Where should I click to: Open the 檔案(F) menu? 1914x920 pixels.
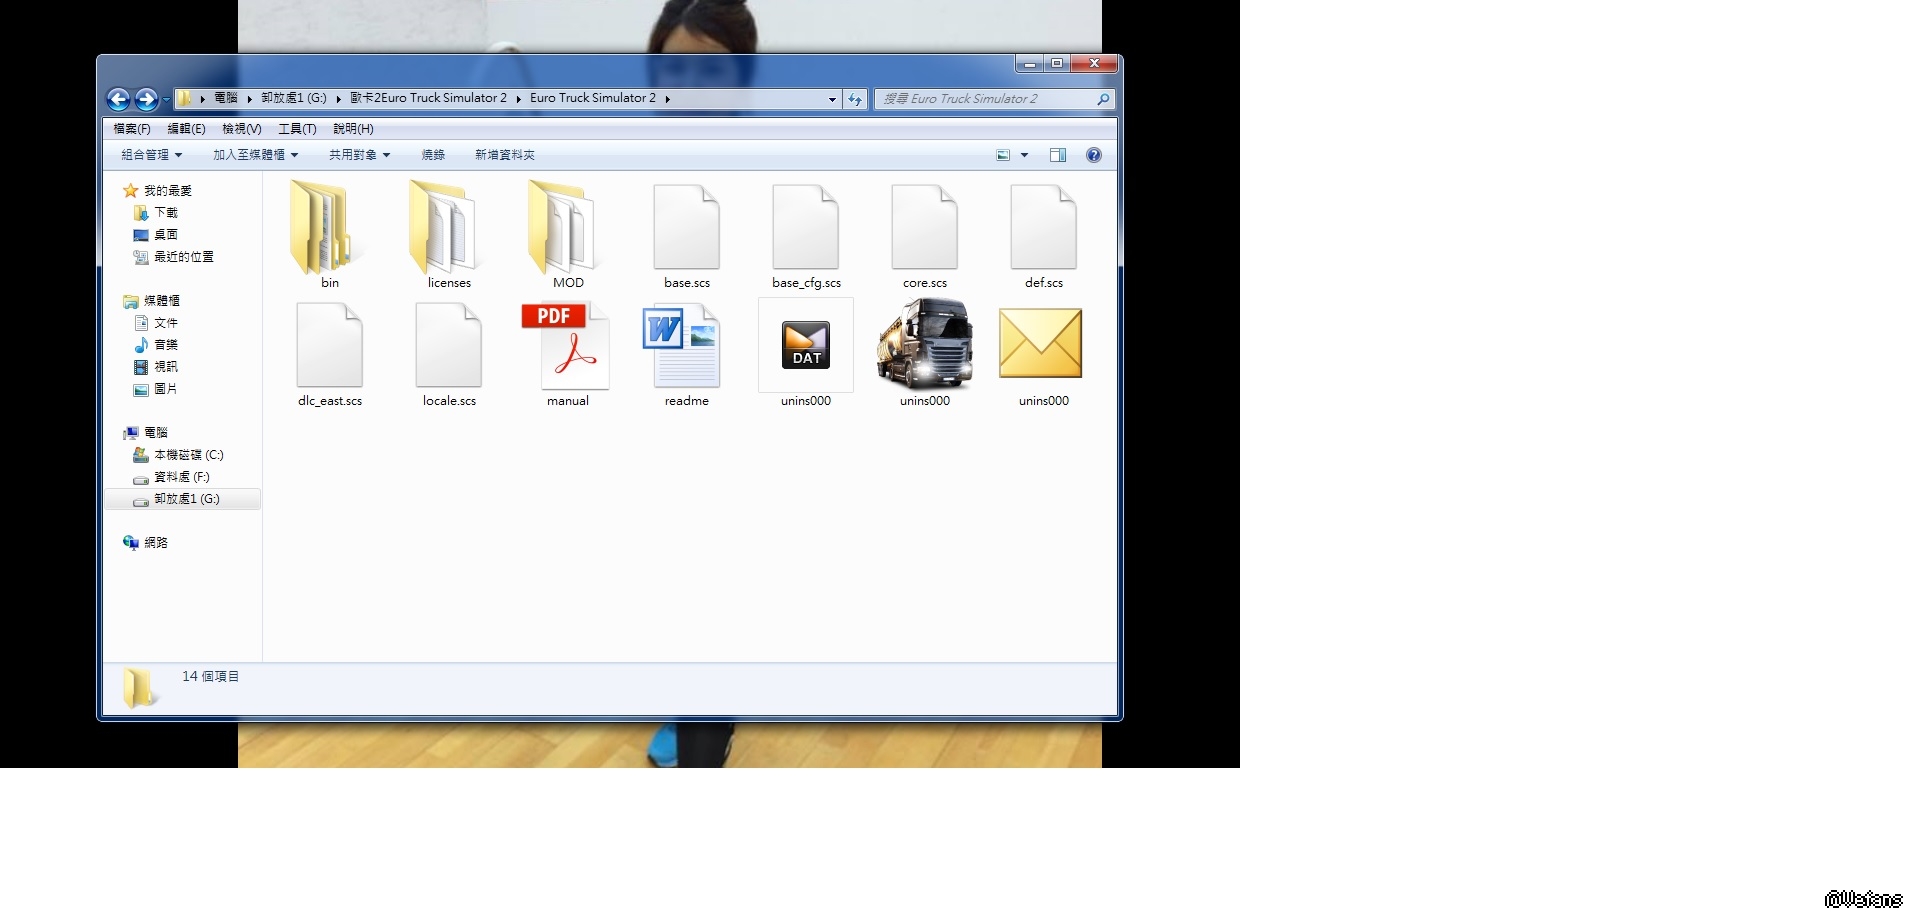(x=131, y=129)
